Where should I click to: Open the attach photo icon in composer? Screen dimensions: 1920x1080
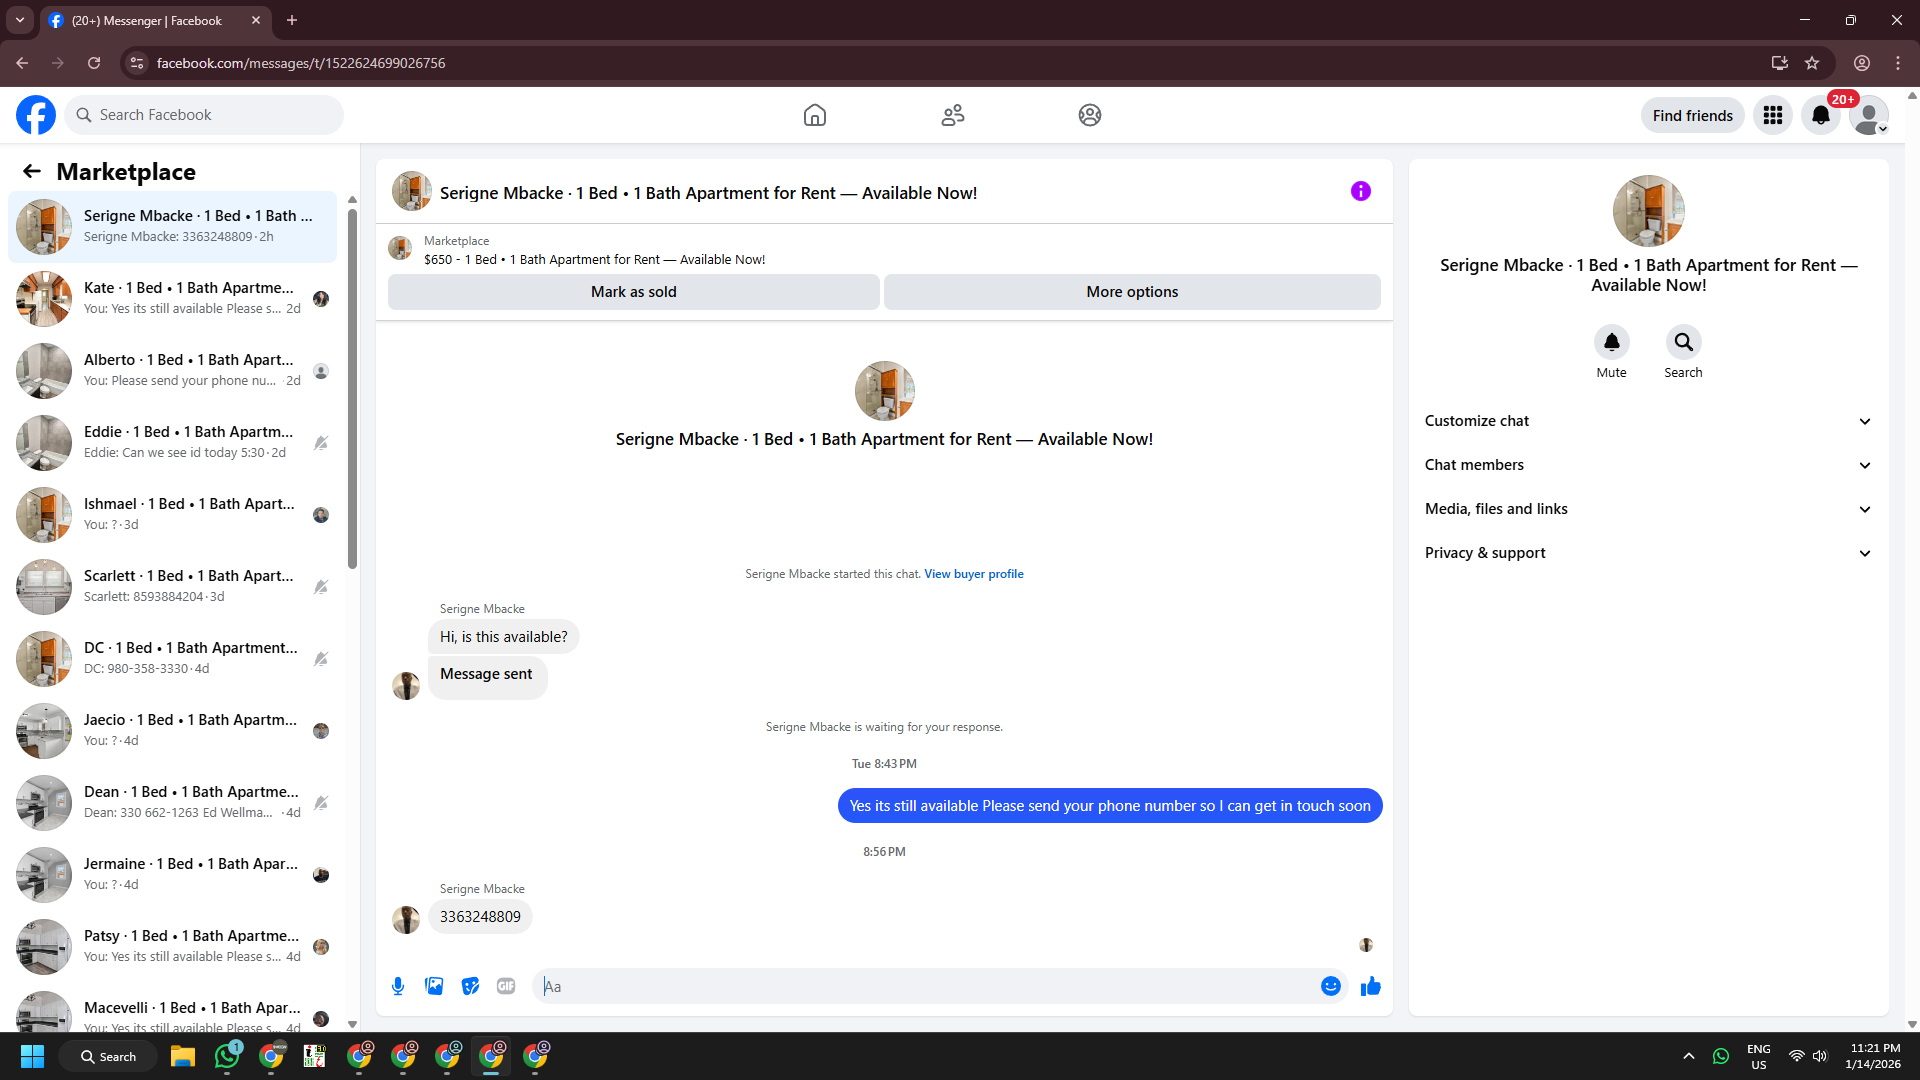(434, 986)
